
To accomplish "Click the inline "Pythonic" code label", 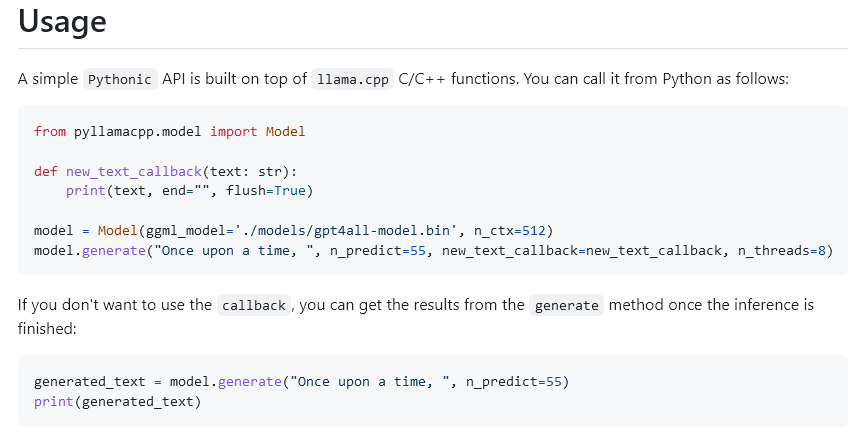I will pos(120,79).
